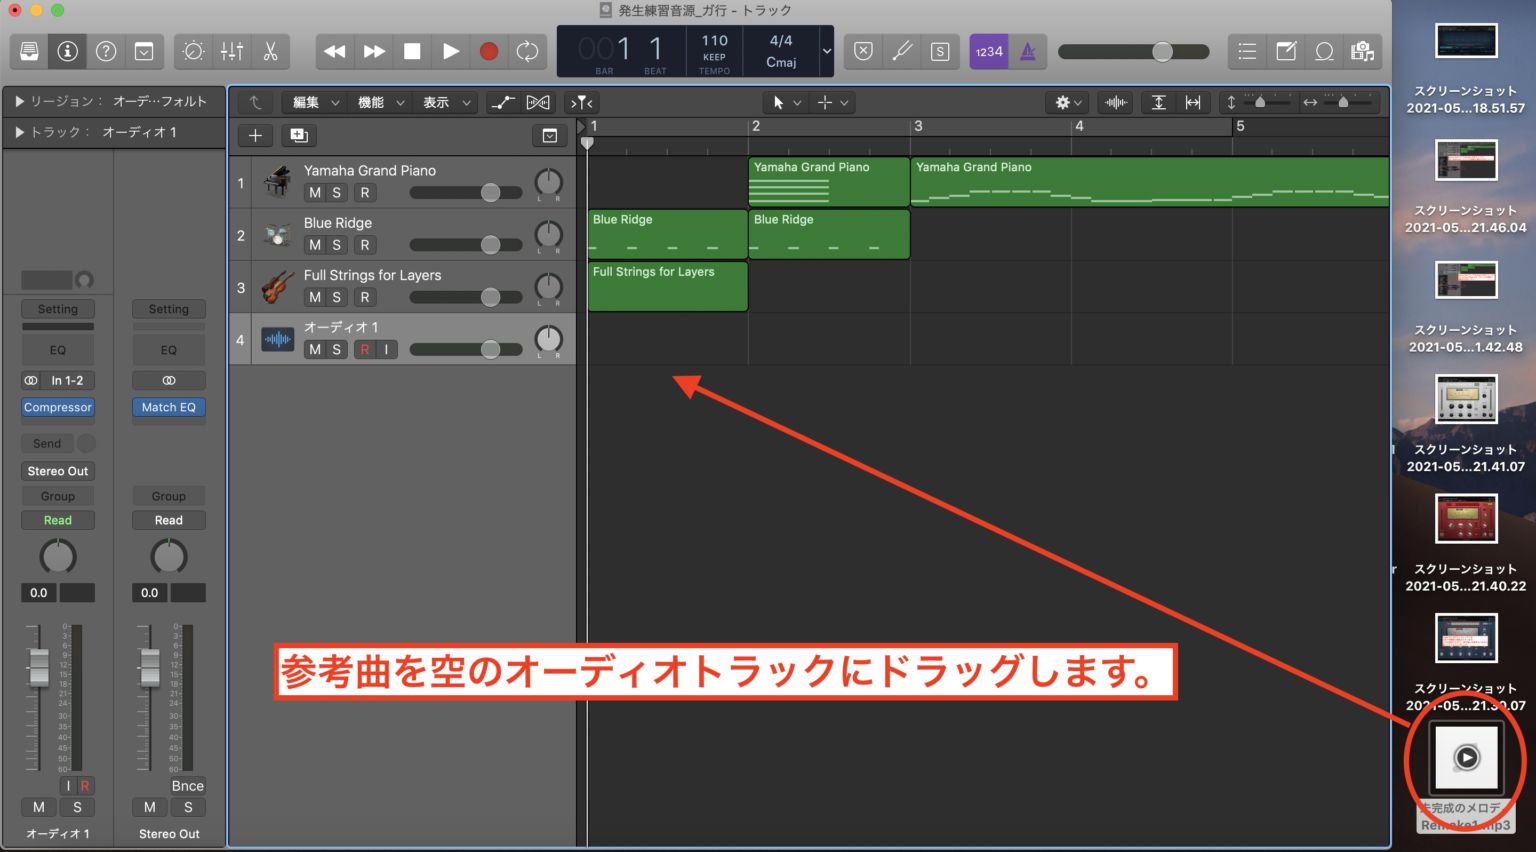The width and height of the screenshot is (1536, 852).
Task: Open the Compressor plugin slot
Action: (57, 407)
